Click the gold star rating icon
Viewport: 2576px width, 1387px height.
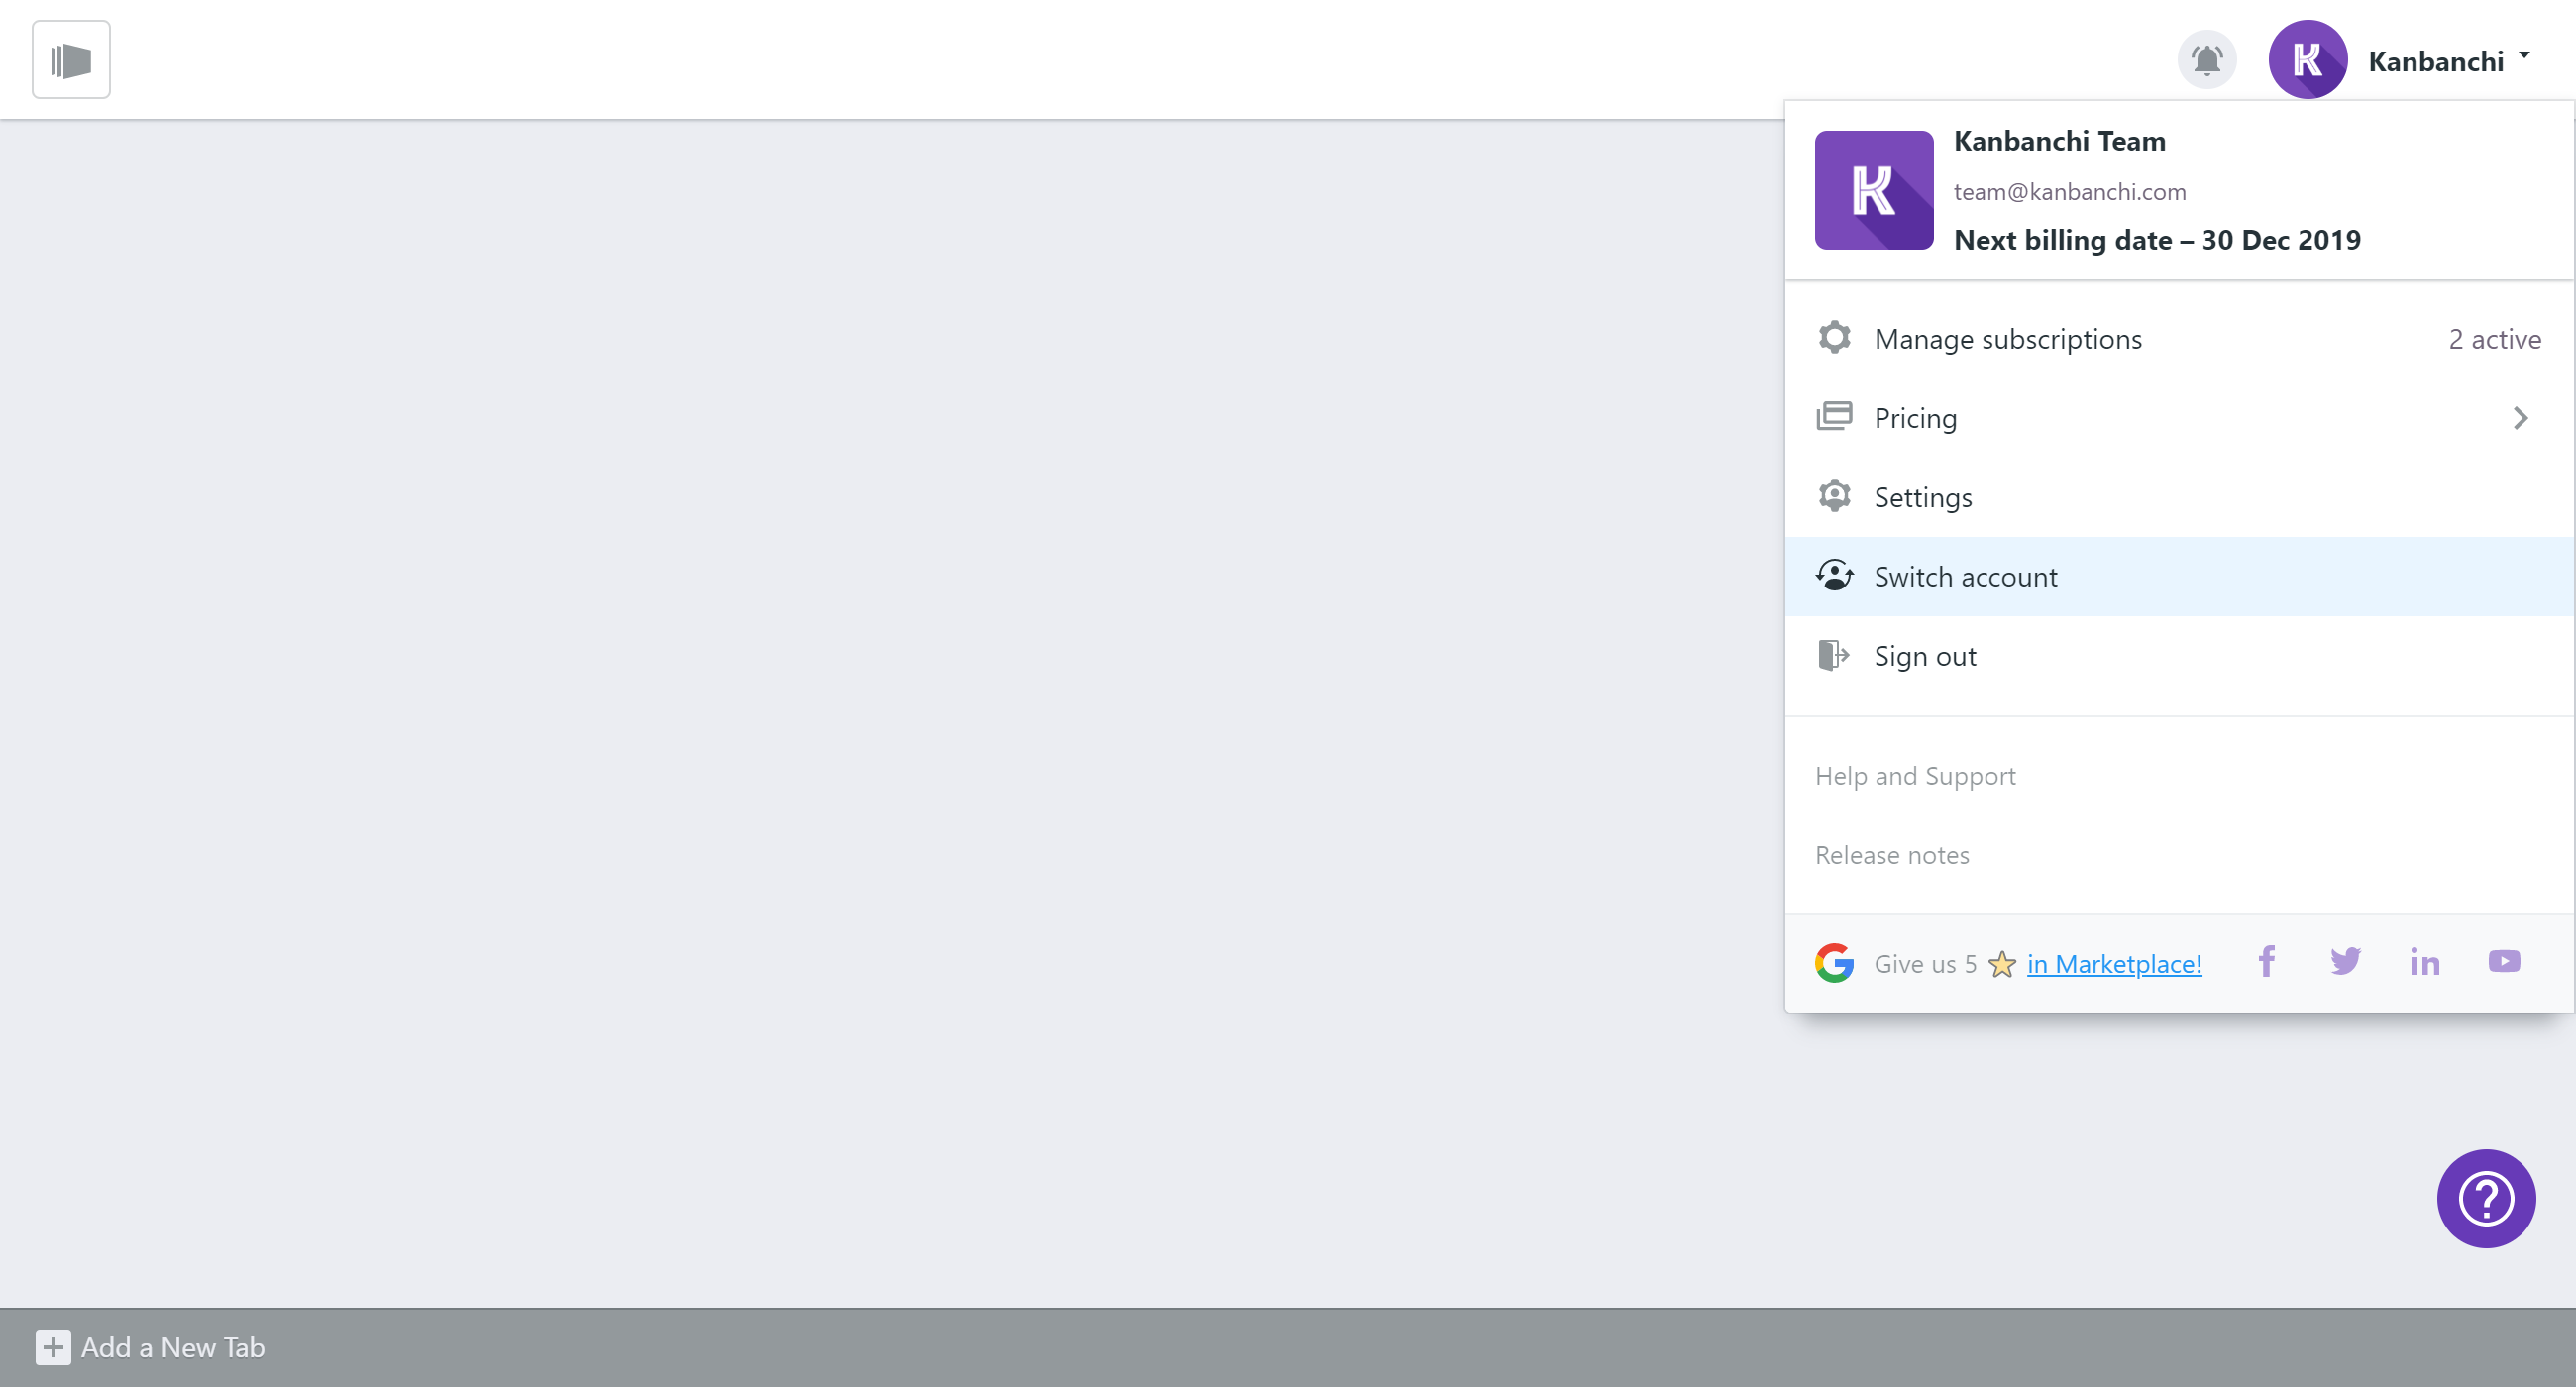pyautogui.click(x=2002, y=964)
